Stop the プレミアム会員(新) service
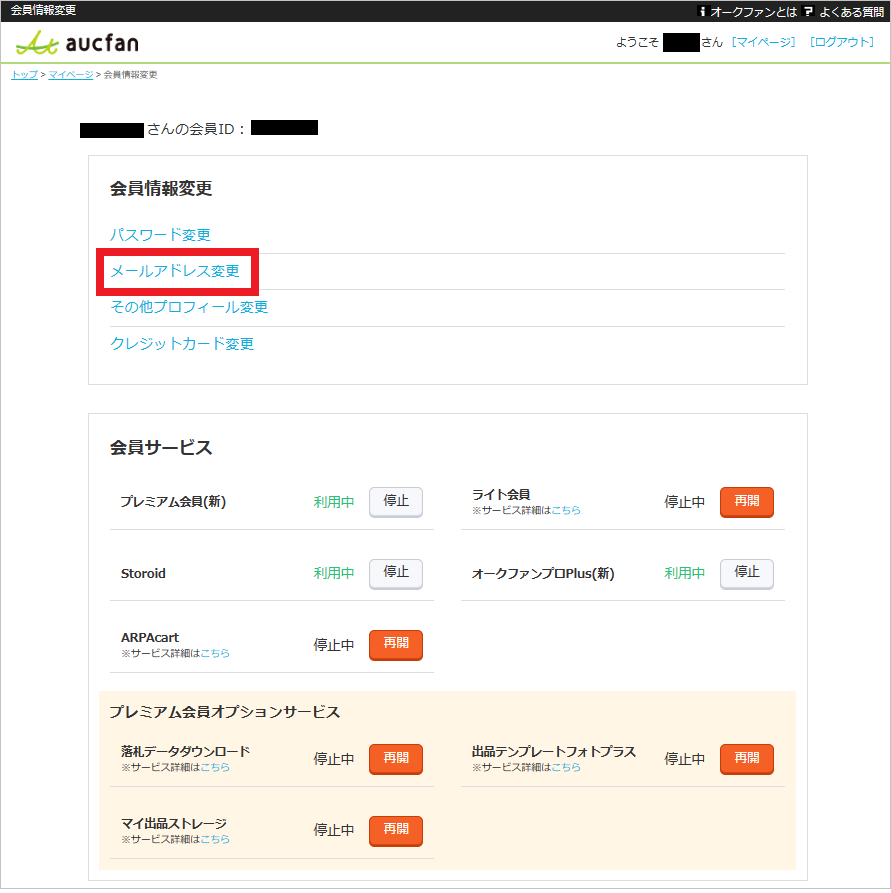Screen dimensions: 891x893 395,502
